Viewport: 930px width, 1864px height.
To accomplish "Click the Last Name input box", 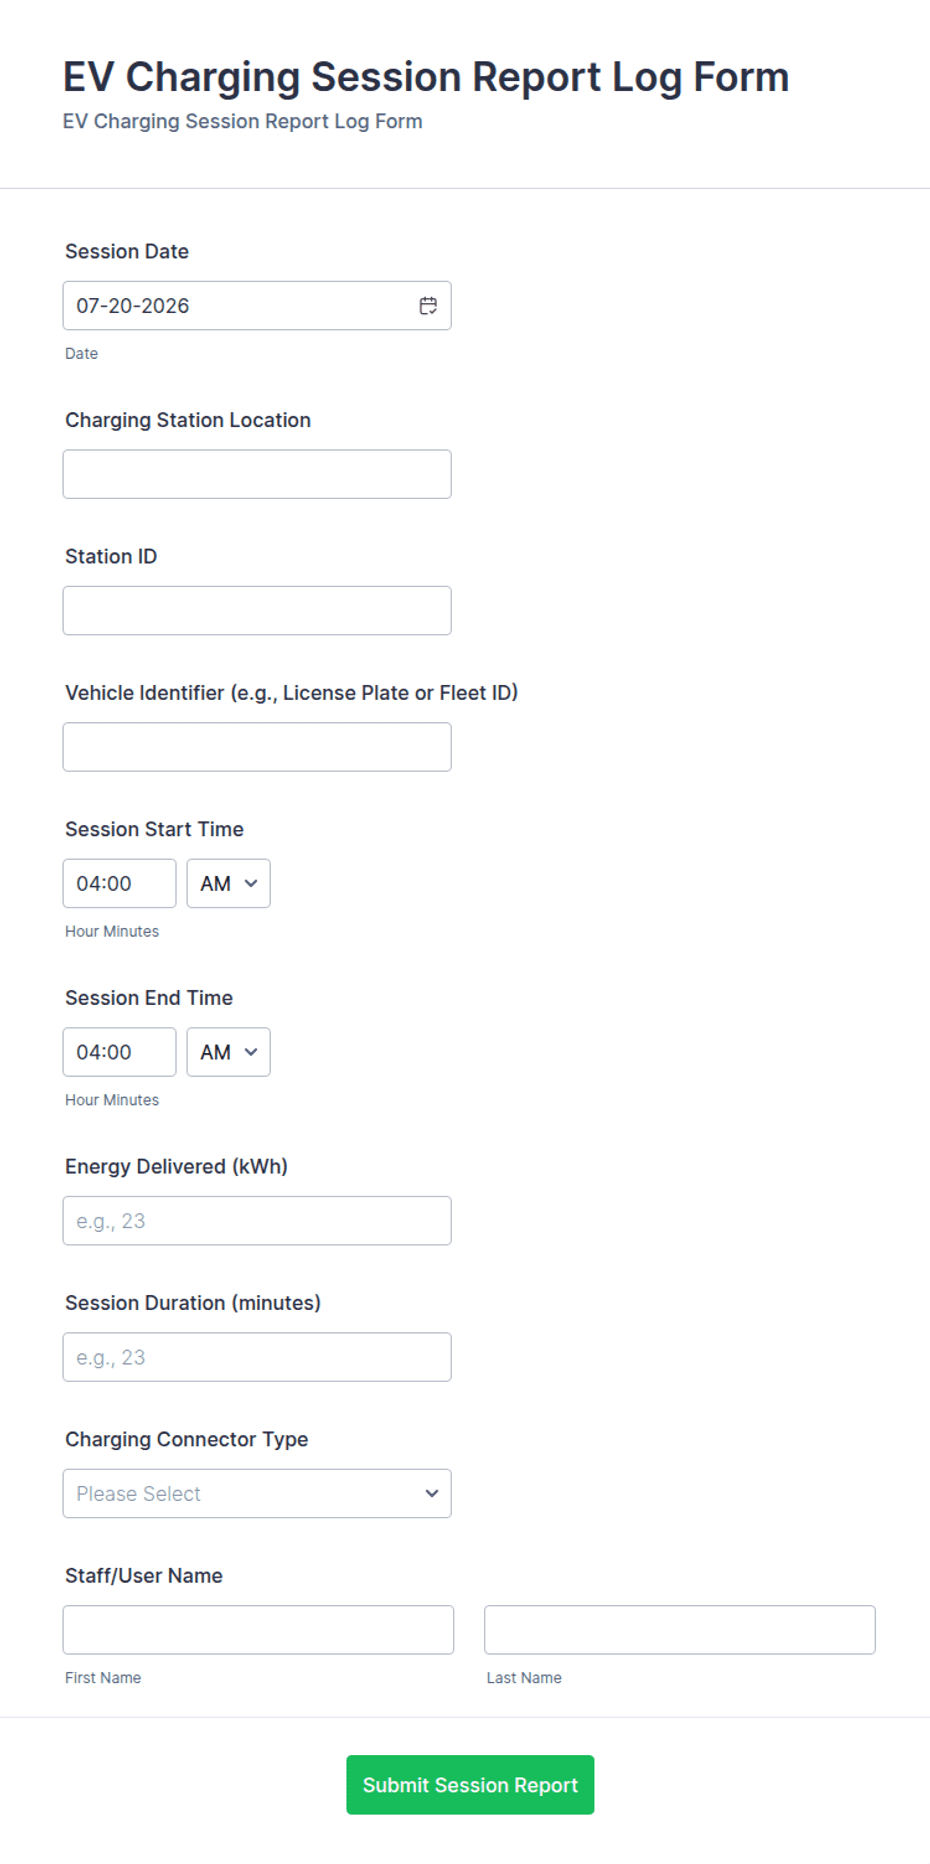I will click(680, 1630).
